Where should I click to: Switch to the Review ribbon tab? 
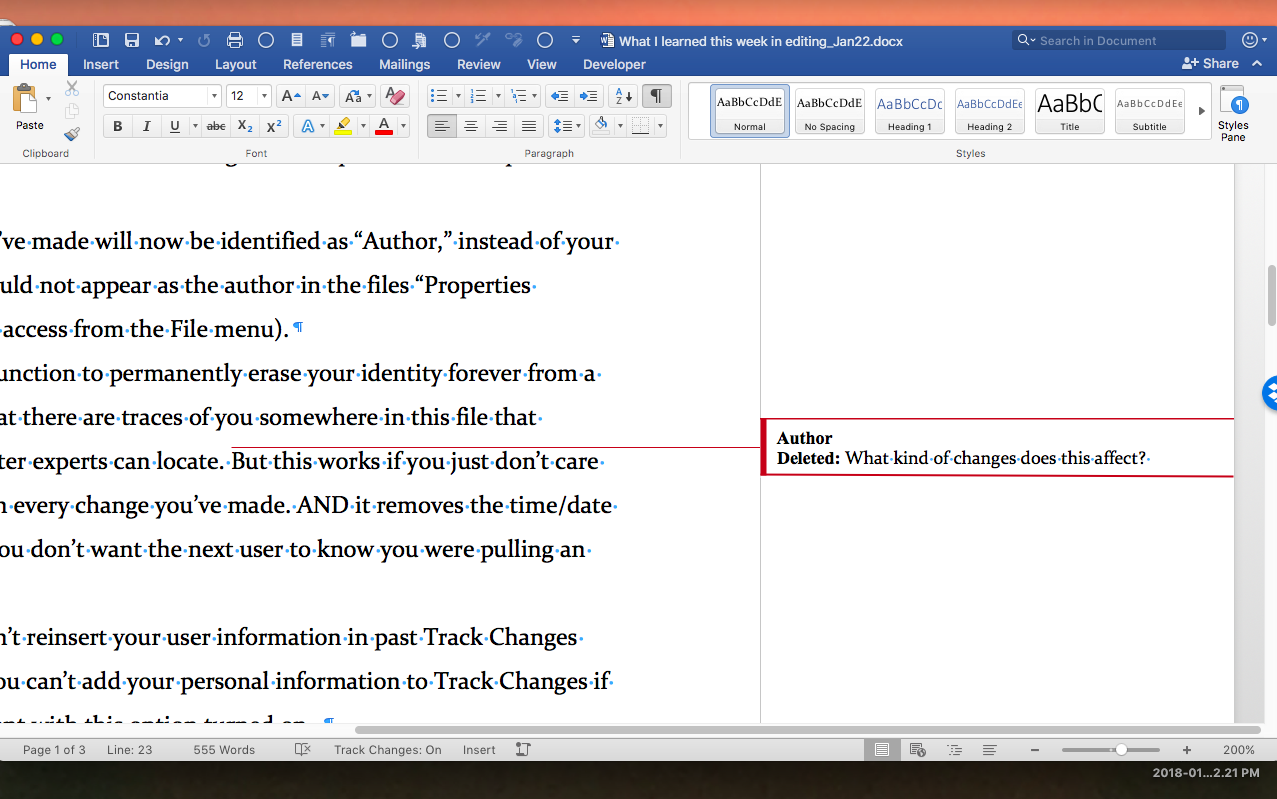[x=478, y=64]
